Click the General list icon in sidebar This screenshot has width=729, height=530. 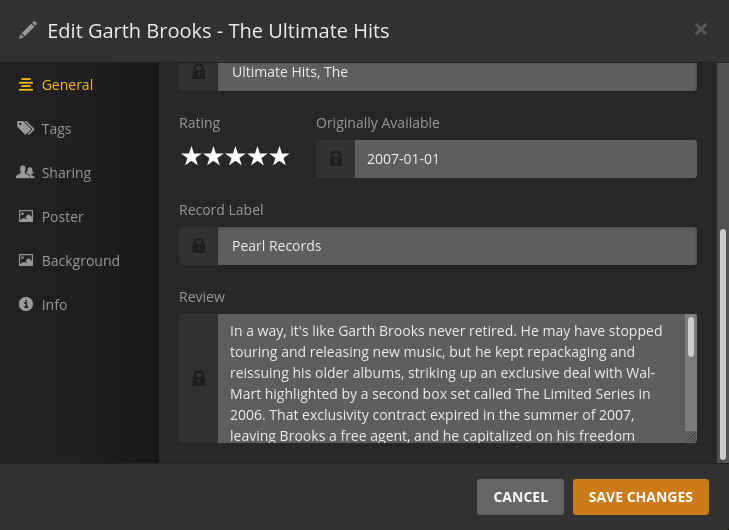coord(26,85)
